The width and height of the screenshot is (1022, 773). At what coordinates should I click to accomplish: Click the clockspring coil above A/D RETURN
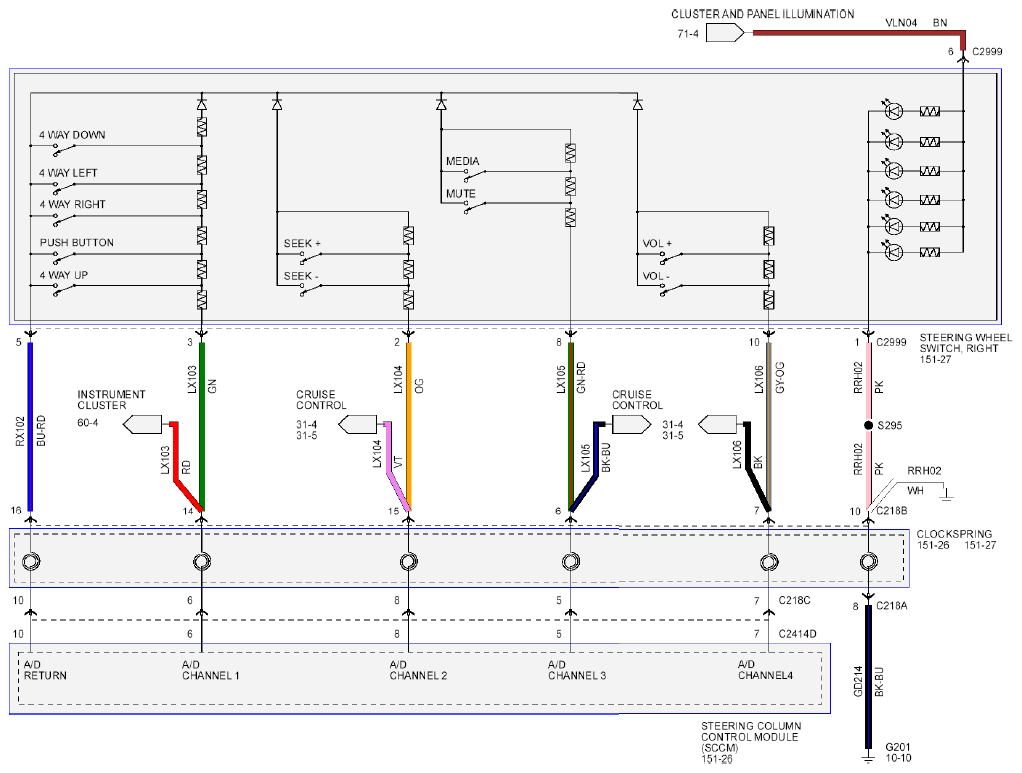(31, 561)
